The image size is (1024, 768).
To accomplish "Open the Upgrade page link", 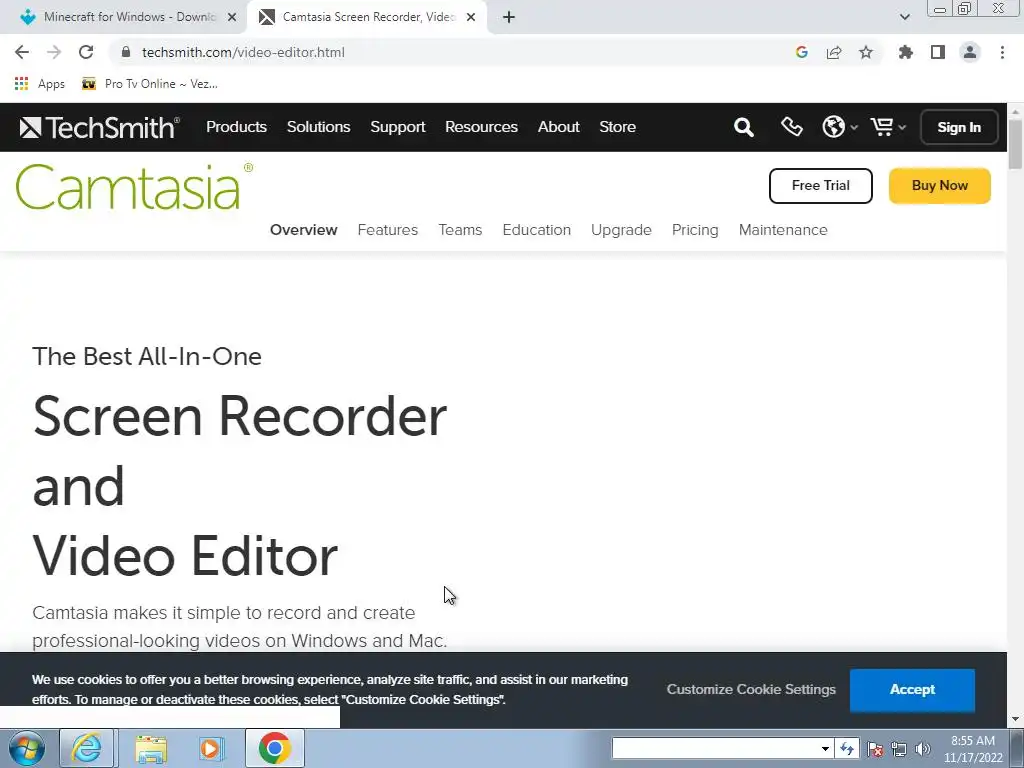I will (x=621, y=230).
